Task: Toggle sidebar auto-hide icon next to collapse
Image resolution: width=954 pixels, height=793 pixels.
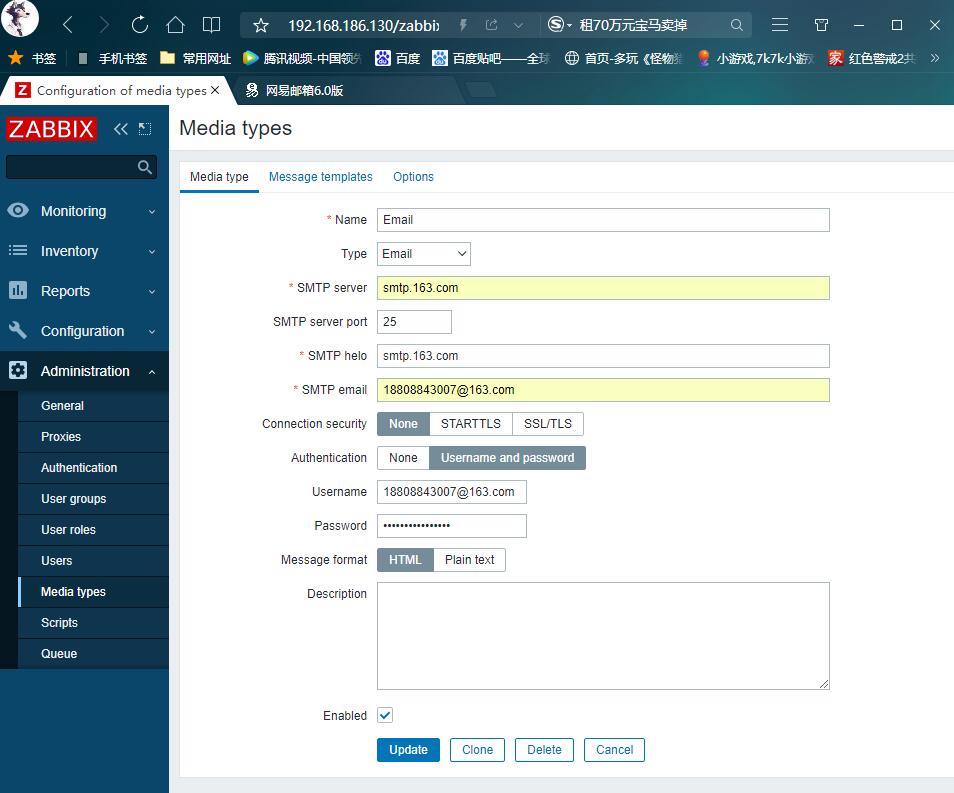Action: tap(145, 129)
